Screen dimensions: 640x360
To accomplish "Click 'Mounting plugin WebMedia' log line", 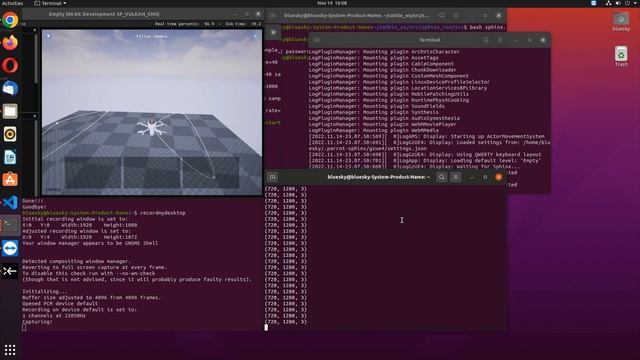I will (x=373, y=131).
